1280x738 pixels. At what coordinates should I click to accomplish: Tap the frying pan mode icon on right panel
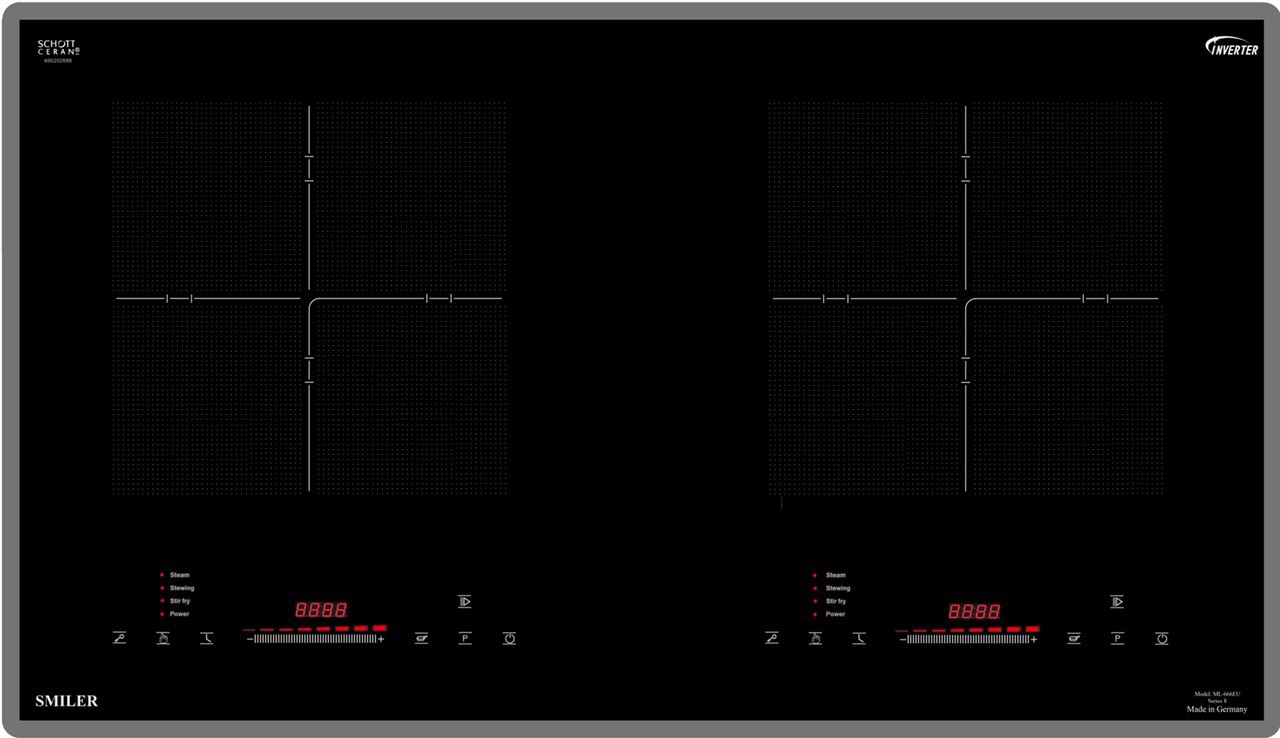pos(1074,638)
